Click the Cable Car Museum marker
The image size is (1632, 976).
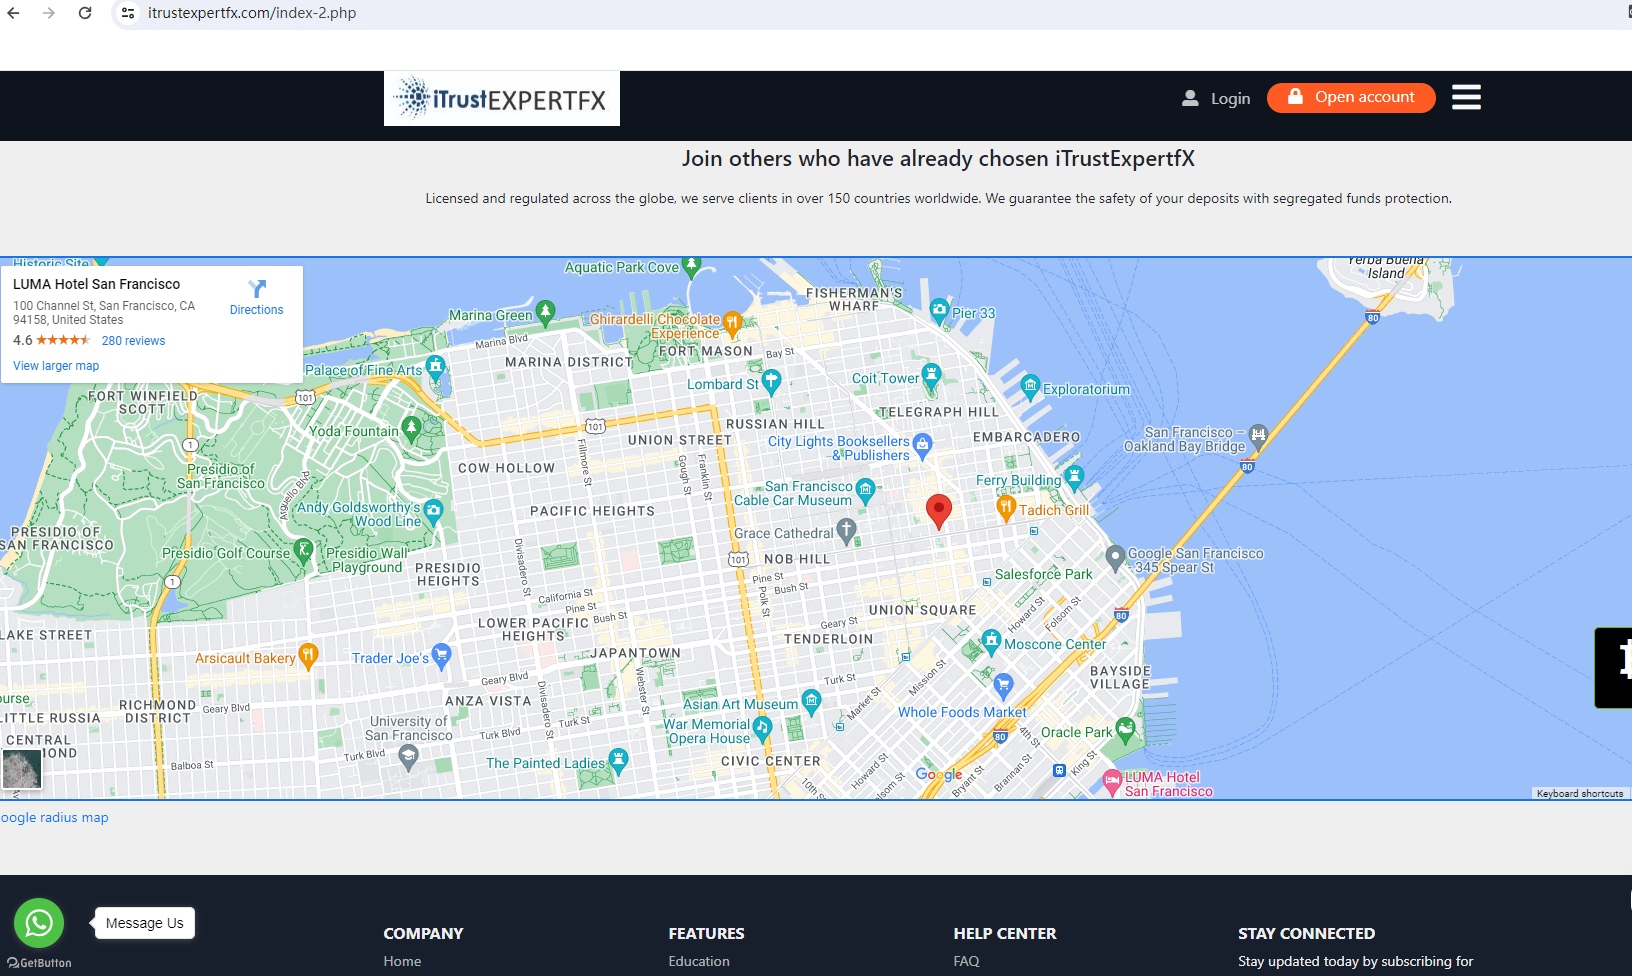click(x=865, y=490)
